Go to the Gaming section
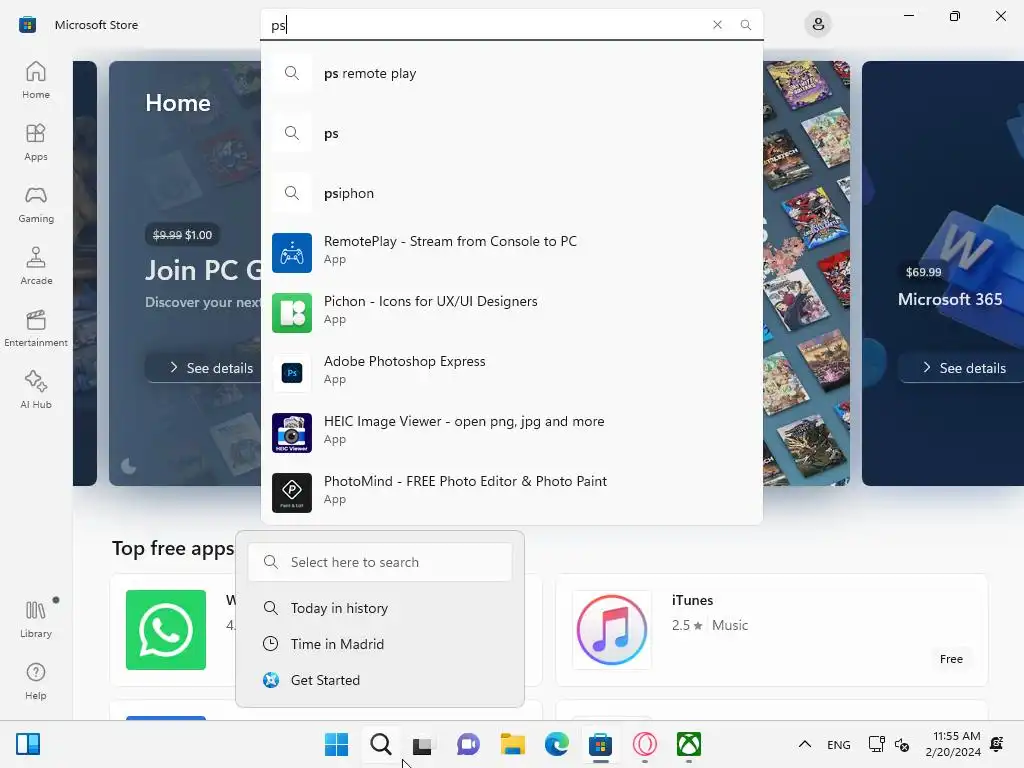This screenshot has height=768, width=1024. tap(36, 204)
